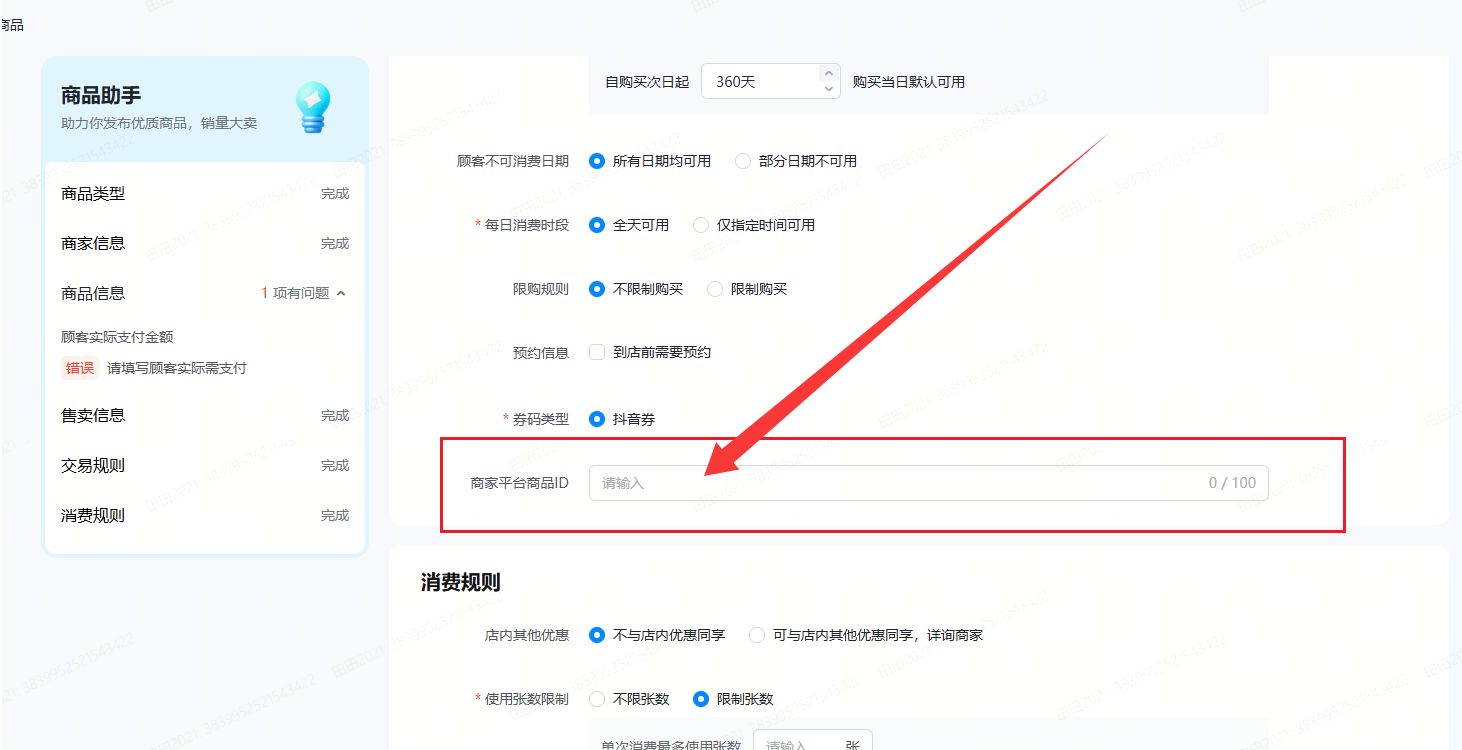Open 消费规则 in the assistant sidebar
This screenshot has width=1462, height=750.
tap(93, 515)
